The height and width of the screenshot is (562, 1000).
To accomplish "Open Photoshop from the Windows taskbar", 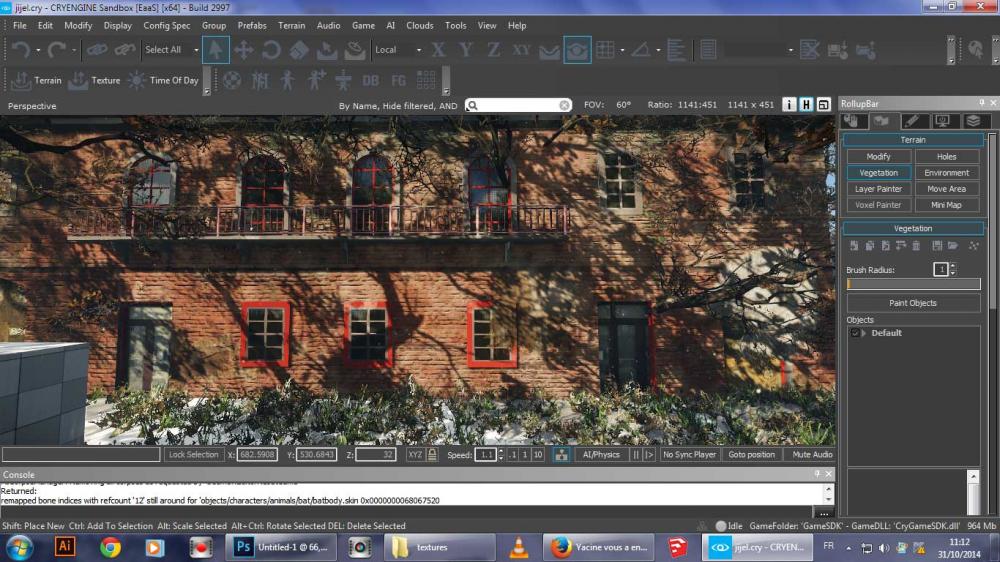I will point(280,547).
